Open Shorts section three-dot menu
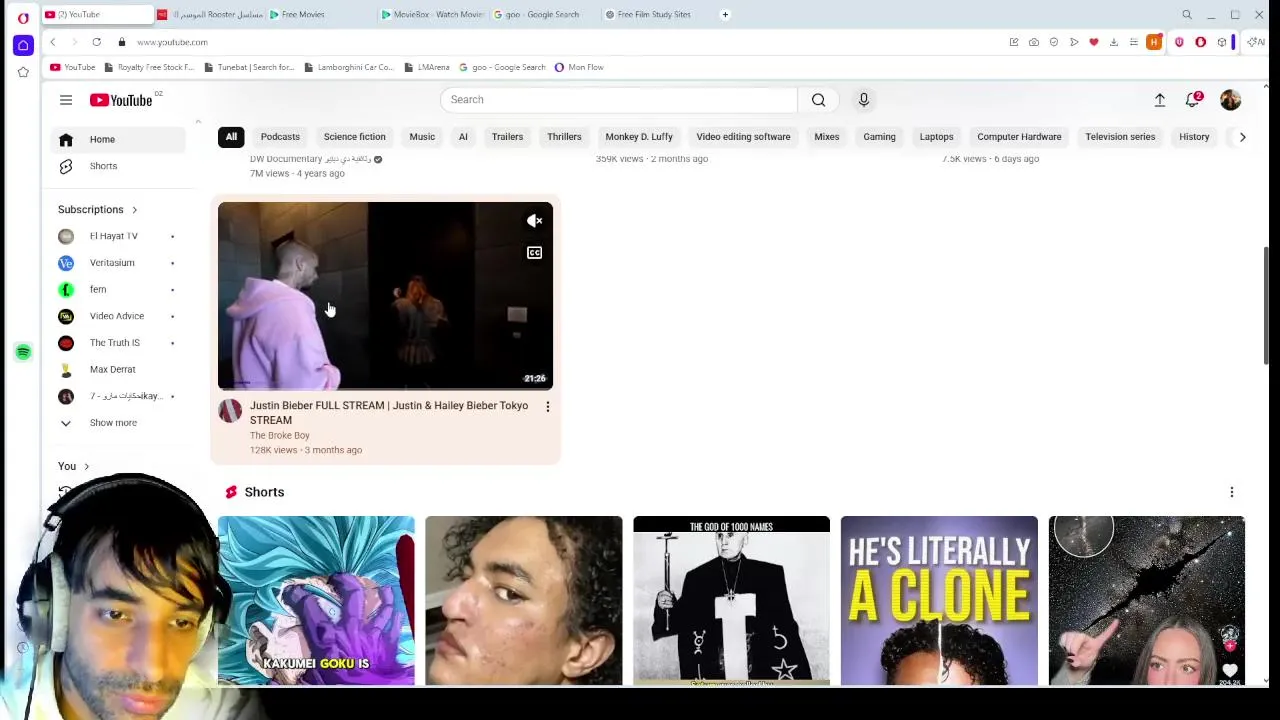The image size is (1280, 720). coord(1231,492)
